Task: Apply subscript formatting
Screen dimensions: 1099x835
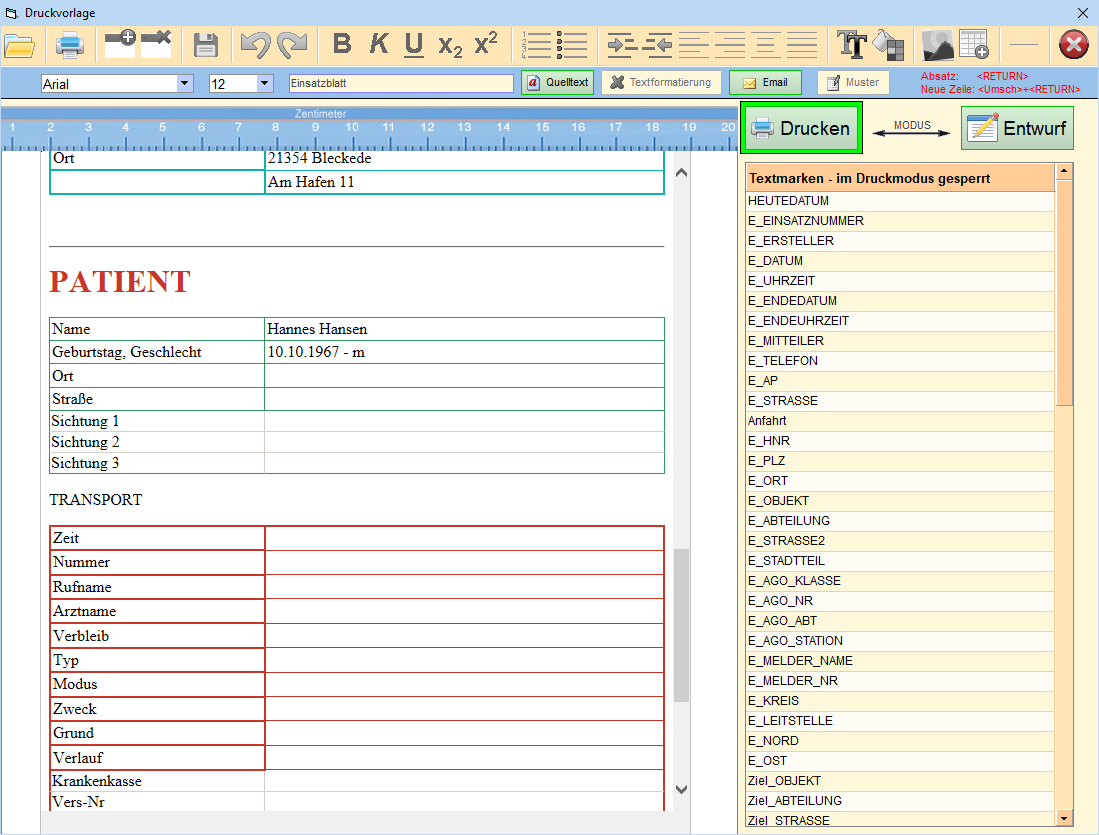Action: pyautogui.click(x=450, y=45)
